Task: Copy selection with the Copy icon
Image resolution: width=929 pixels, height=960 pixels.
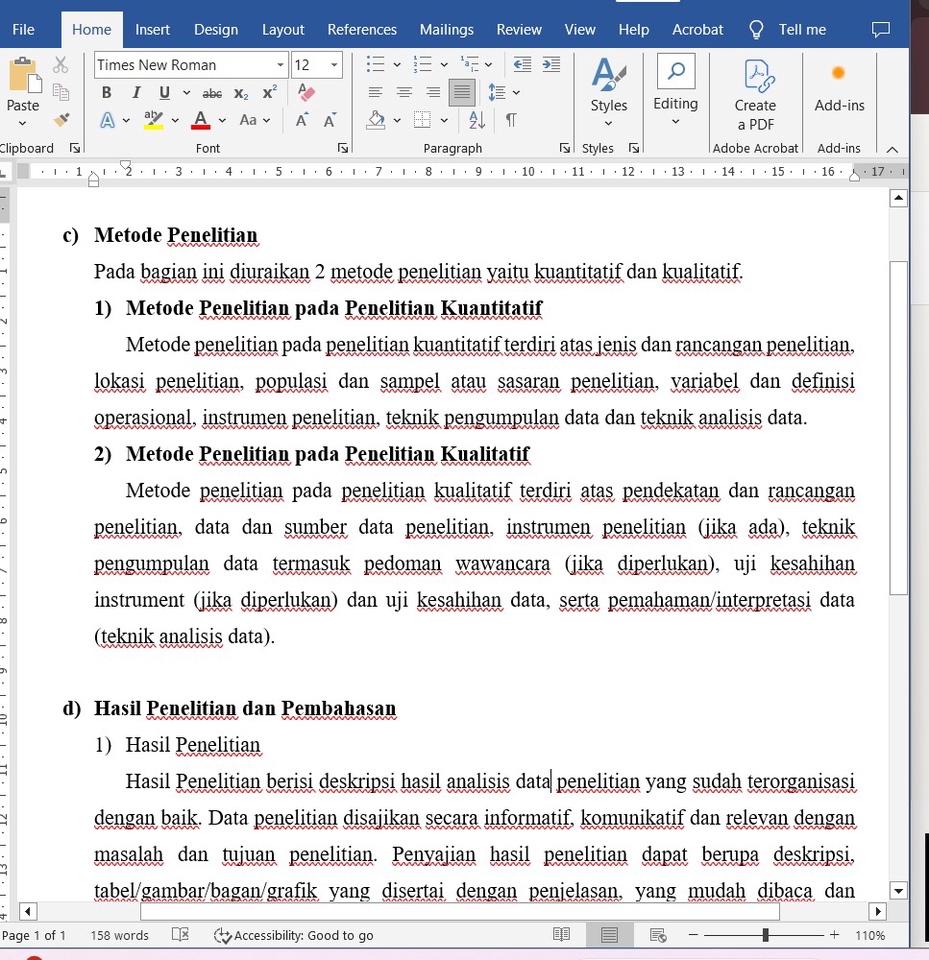Action: click(x=60, y=92)
